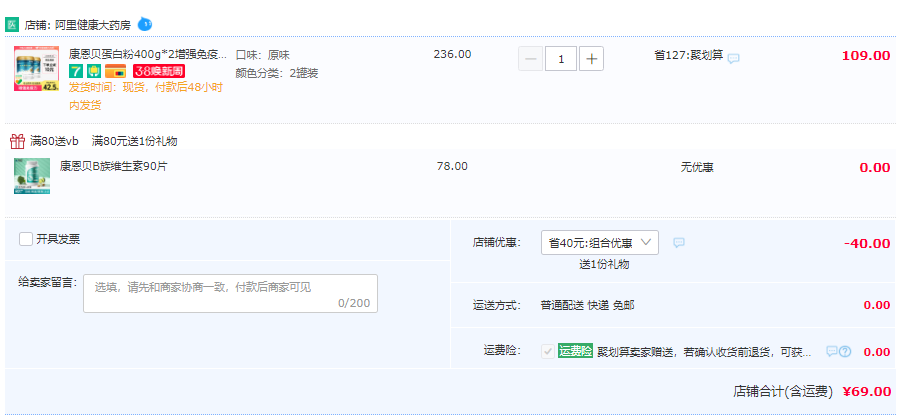Click the 普通配送 快递 免邮 shipping text
The height and width of the screenshot is (416, 914).
click(x=588, y=305)
